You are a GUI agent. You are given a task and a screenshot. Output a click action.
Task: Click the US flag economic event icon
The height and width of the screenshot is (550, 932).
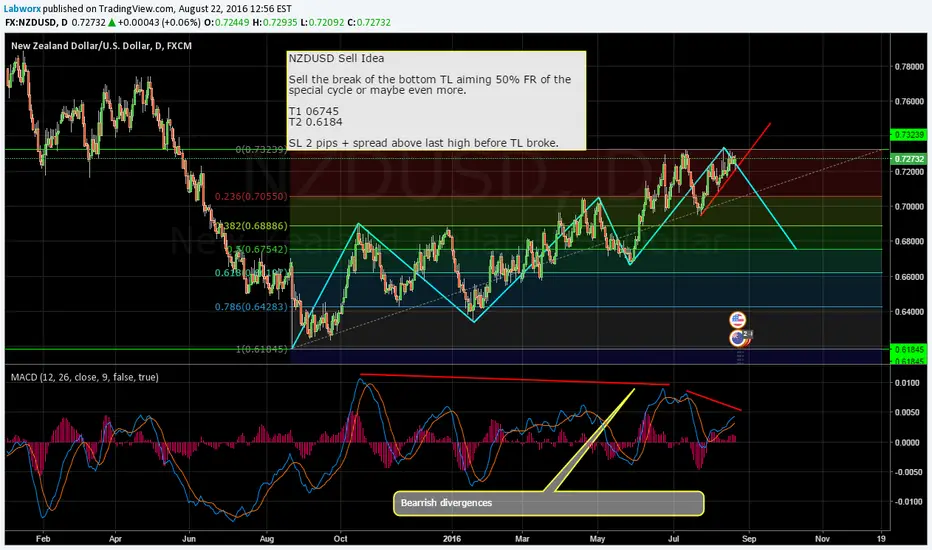[x=738, y=320]
